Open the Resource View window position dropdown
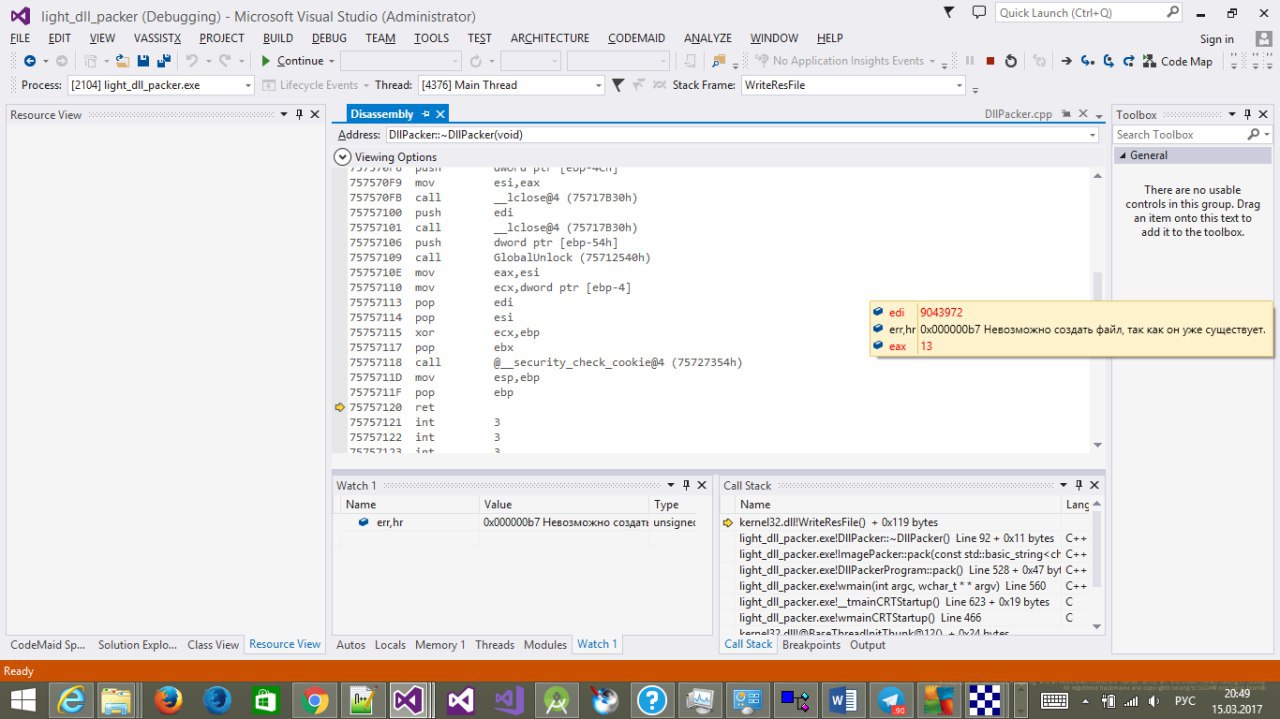The height and width of the screenshot is (719, 1280). 283,115
